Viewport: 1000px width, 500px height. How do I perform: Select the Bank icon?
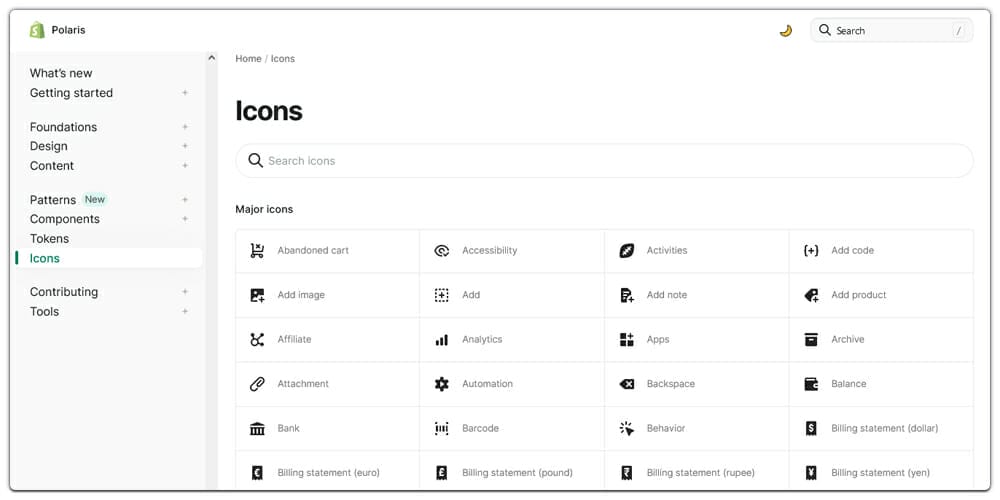pyautogui.click(x=257, y=429)
